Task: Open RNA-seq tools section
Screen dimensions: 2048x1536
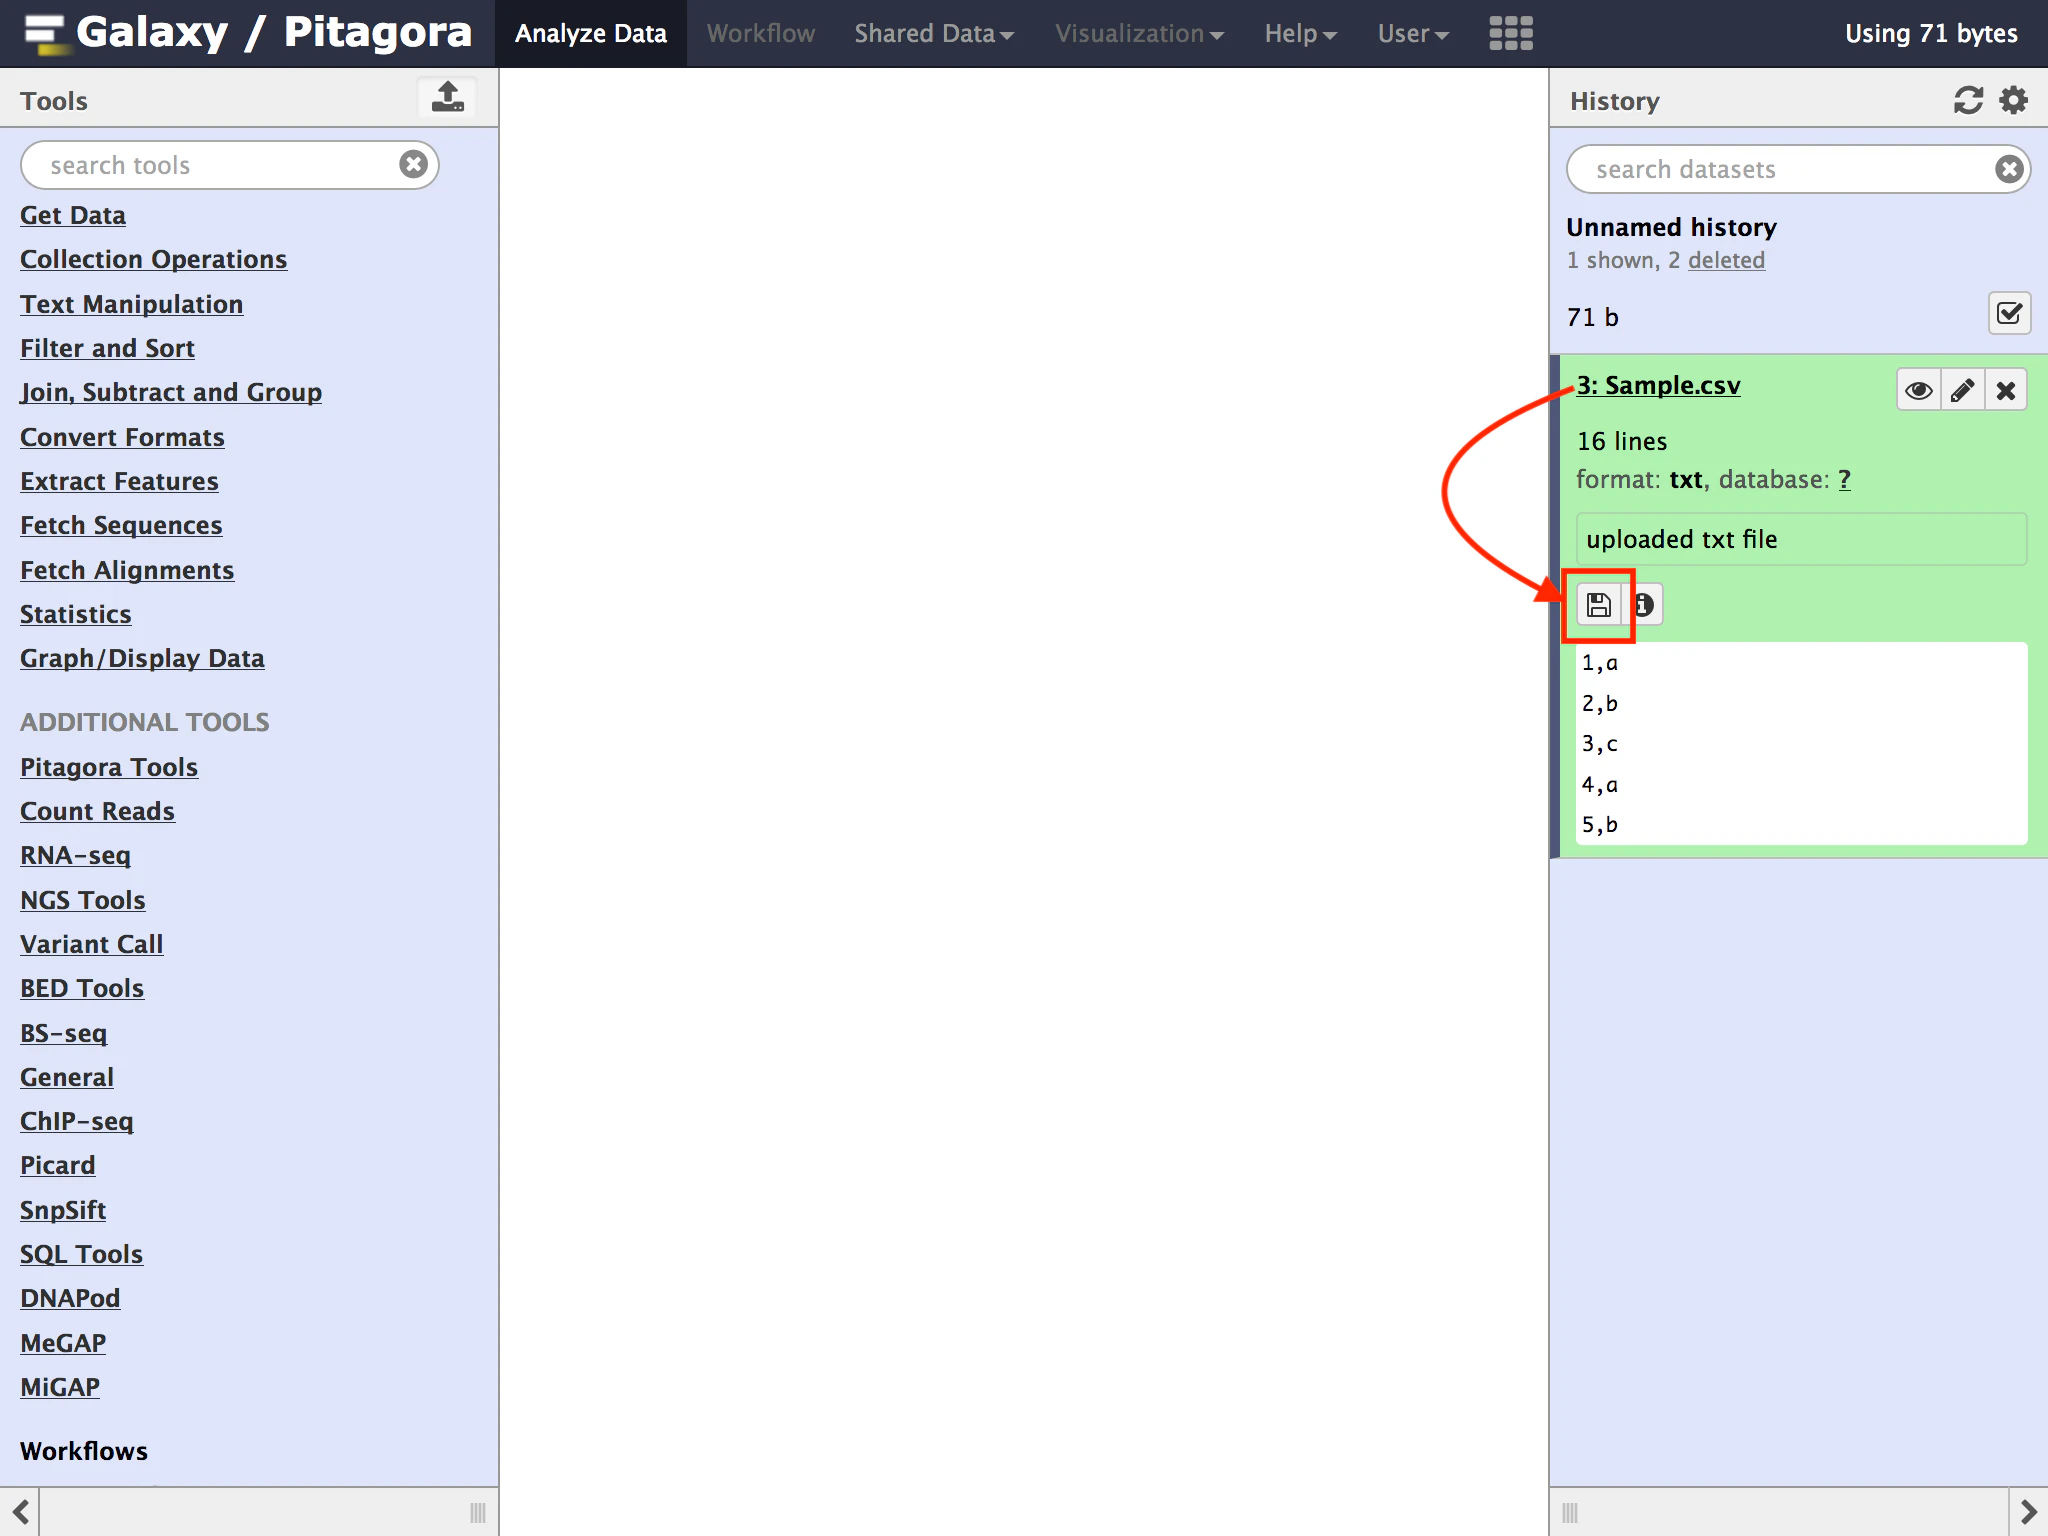Action: click(x=75, y=855)
